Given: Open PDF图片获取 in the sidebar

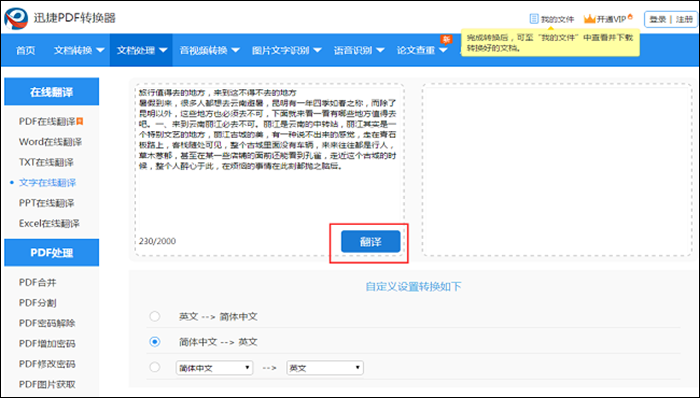Looking at the screenshot, I should [47, 384].
